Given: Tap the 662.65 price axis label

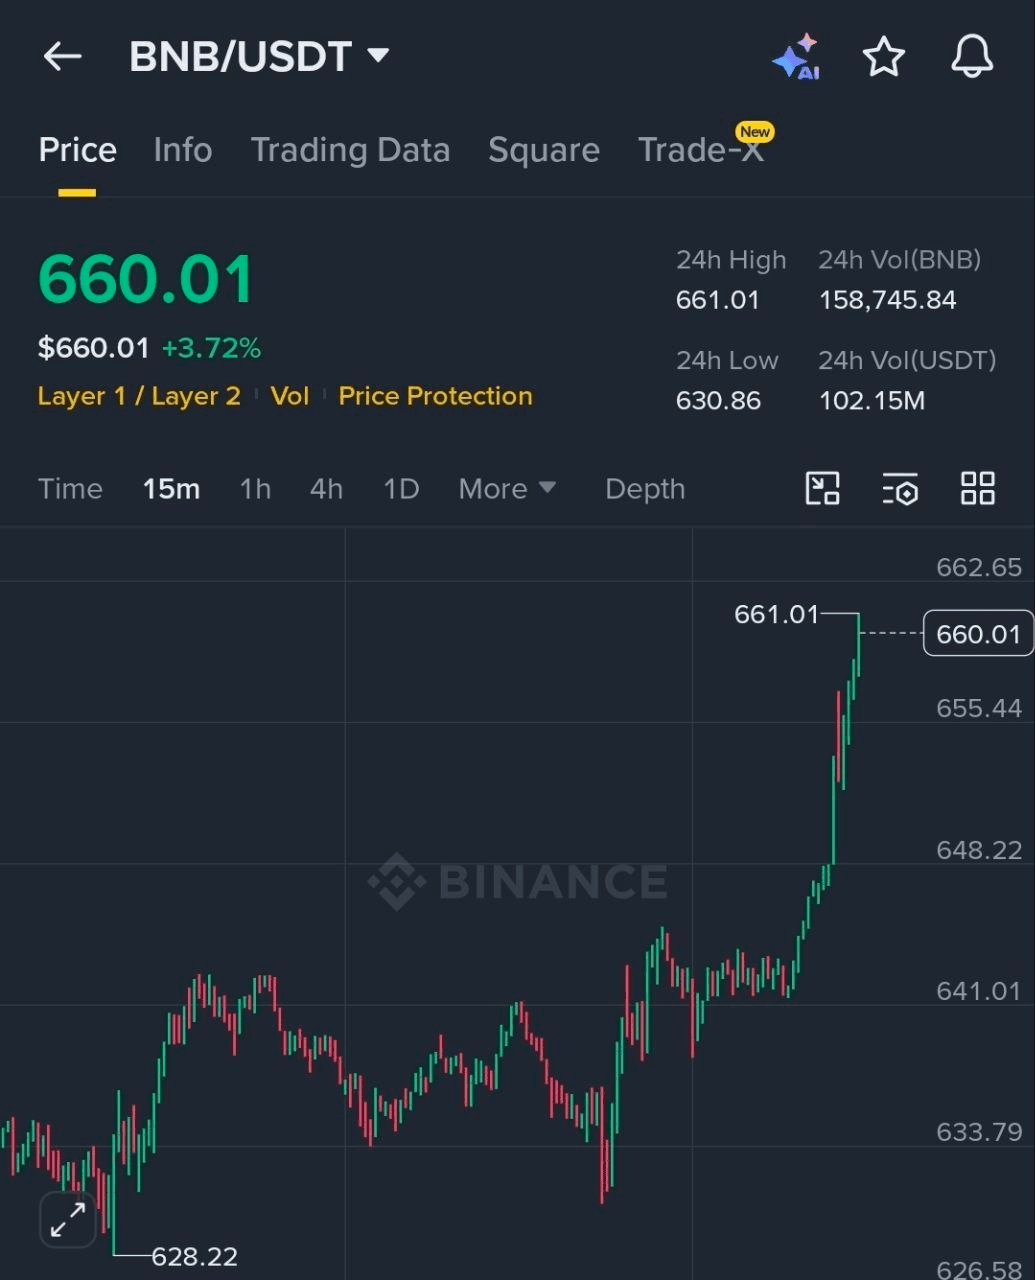Looking at the screenshot, I should click(x=979, y=567).
